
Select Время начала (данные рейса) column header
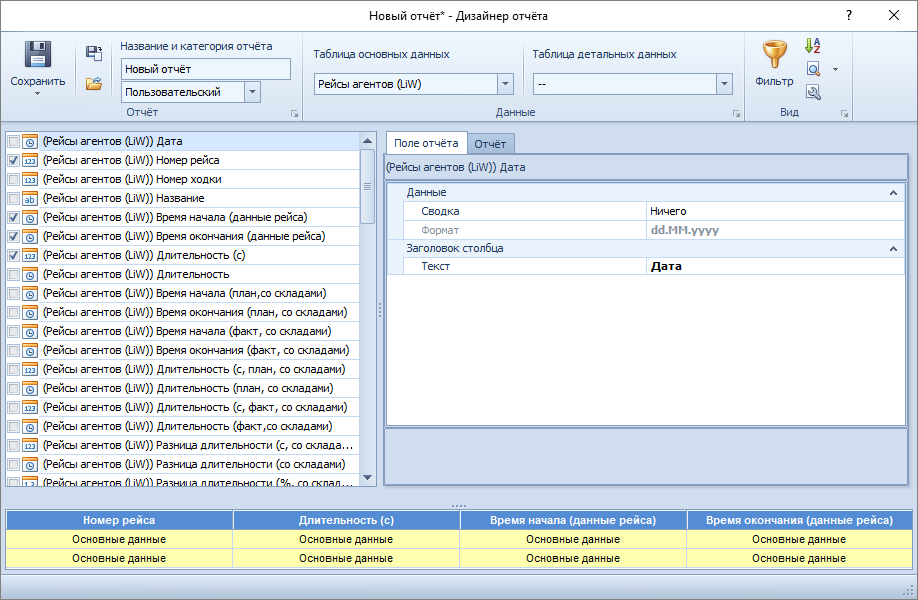[x=573, y=520]
